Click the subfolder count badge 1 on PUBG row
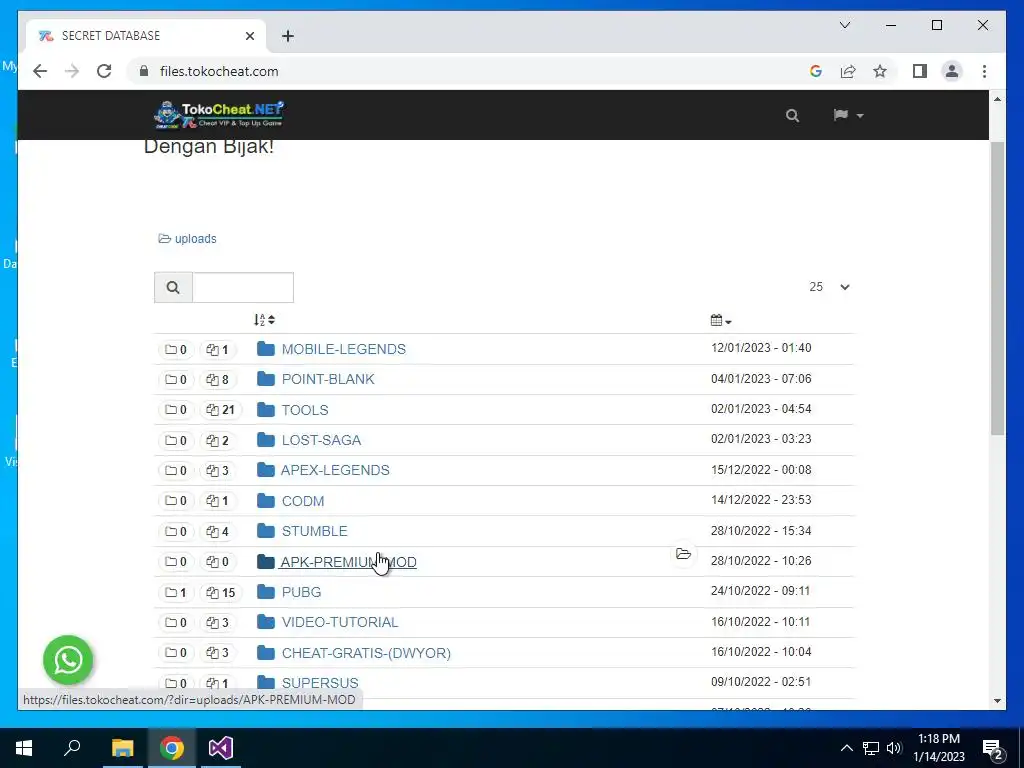This screenshot has height=768, width=1024. click(x=176, y=592)
